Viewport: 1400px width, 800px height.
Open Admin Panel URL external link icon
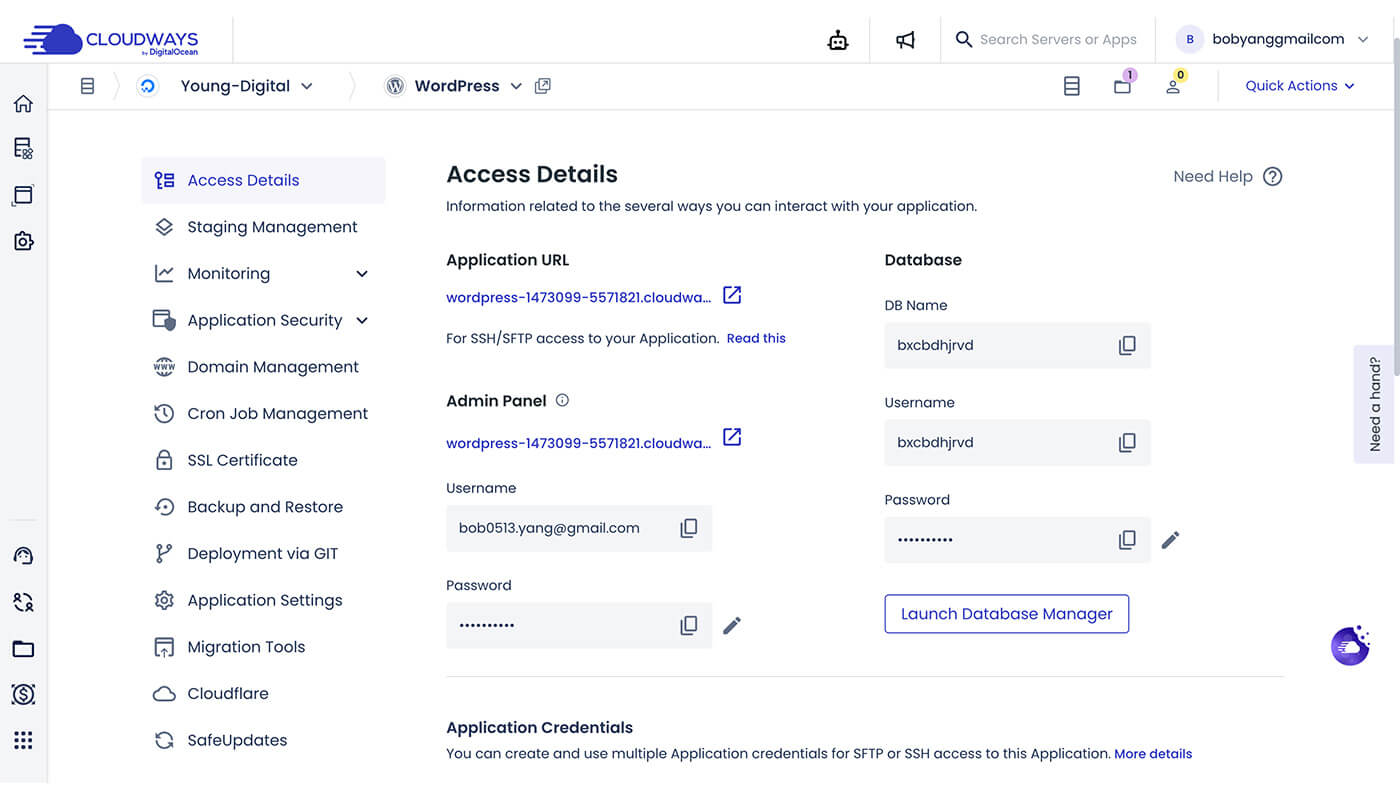pyautogui.click(x=732, y=437)
